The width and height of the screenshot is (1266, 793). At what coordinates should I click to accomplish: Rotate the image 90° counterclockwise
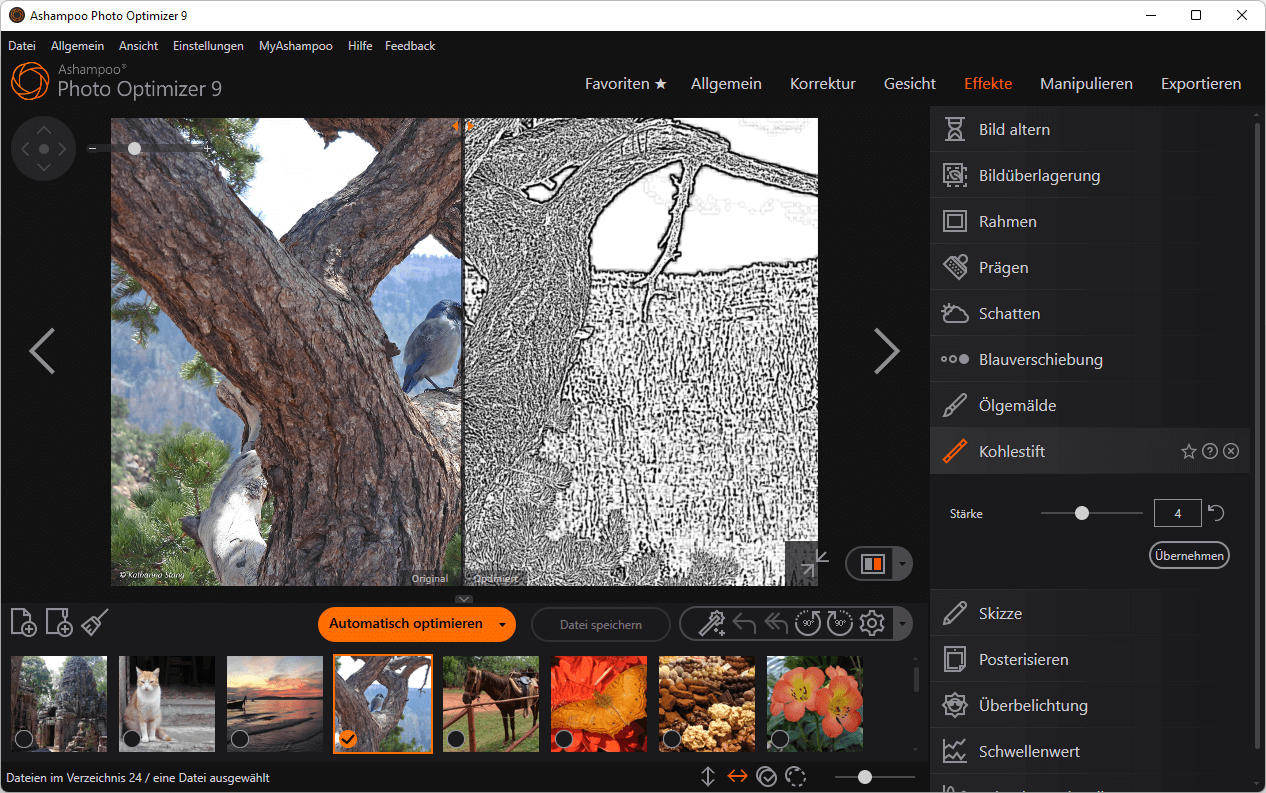(807, 624)
